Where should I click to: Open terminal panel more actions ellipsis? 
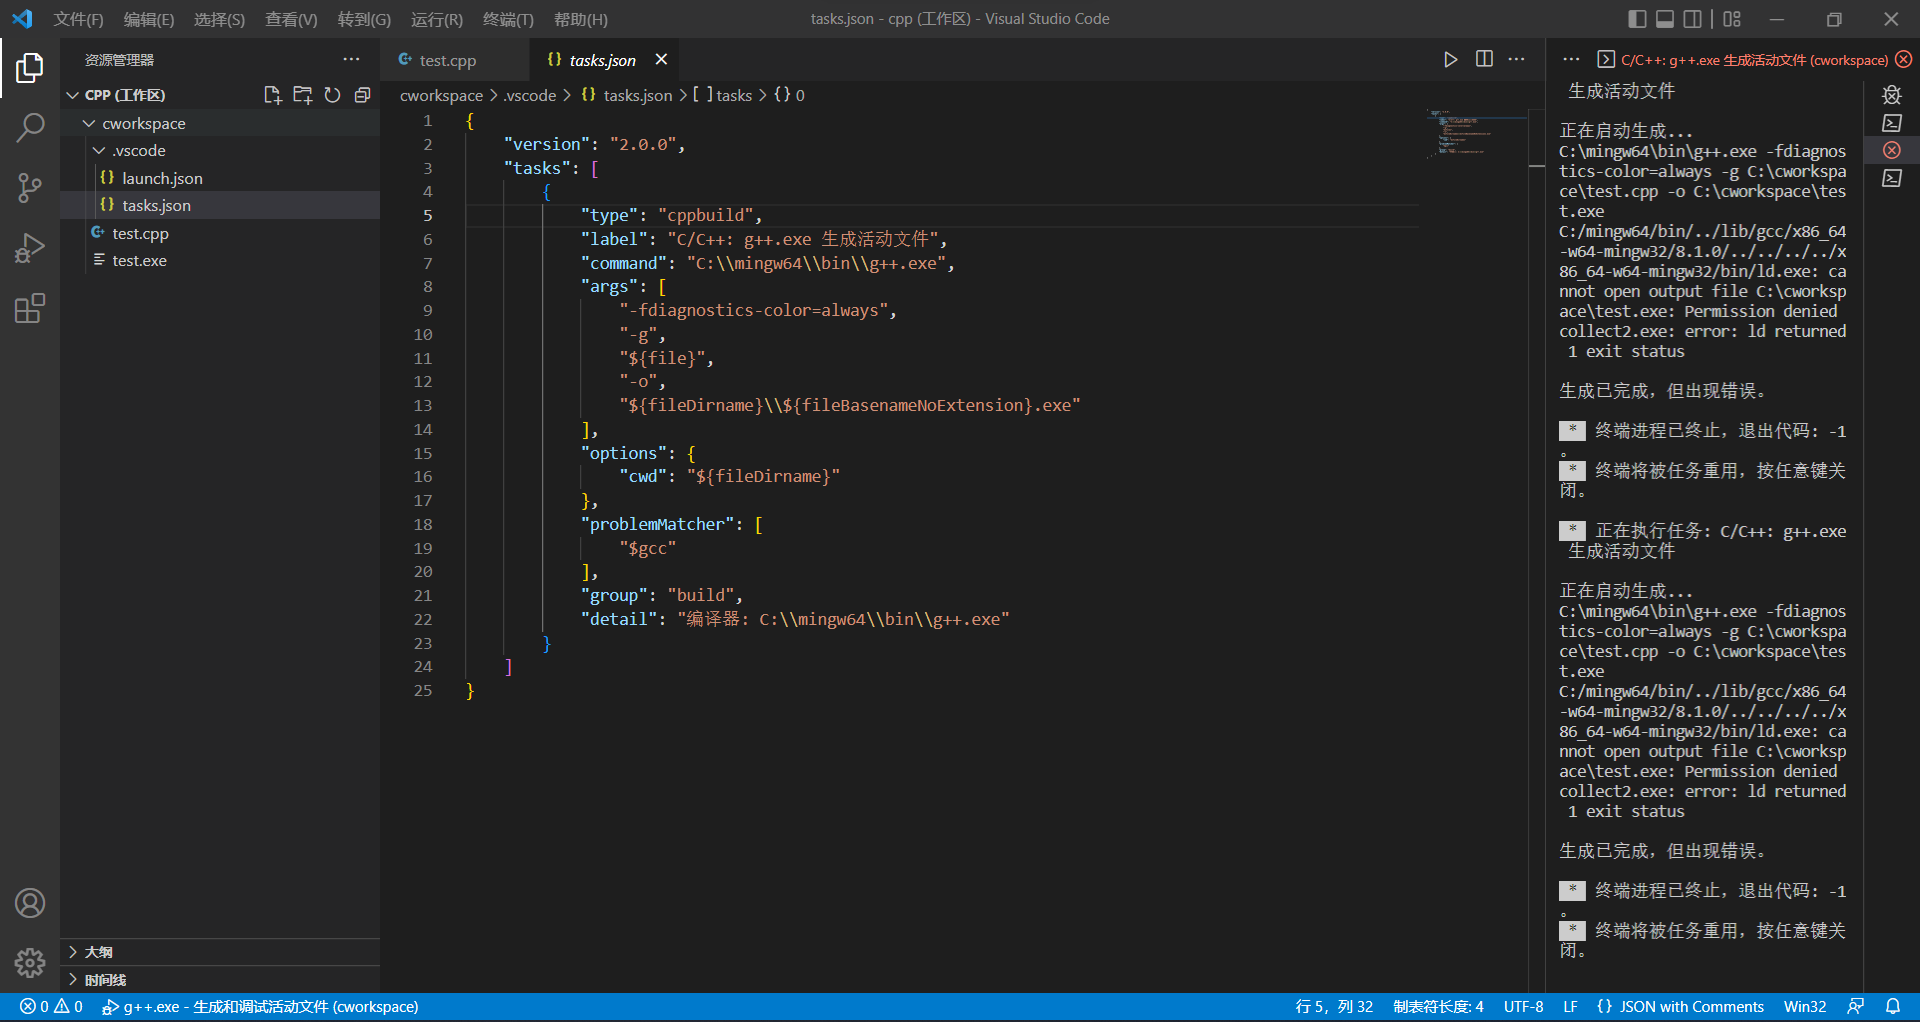(1571, 60)
